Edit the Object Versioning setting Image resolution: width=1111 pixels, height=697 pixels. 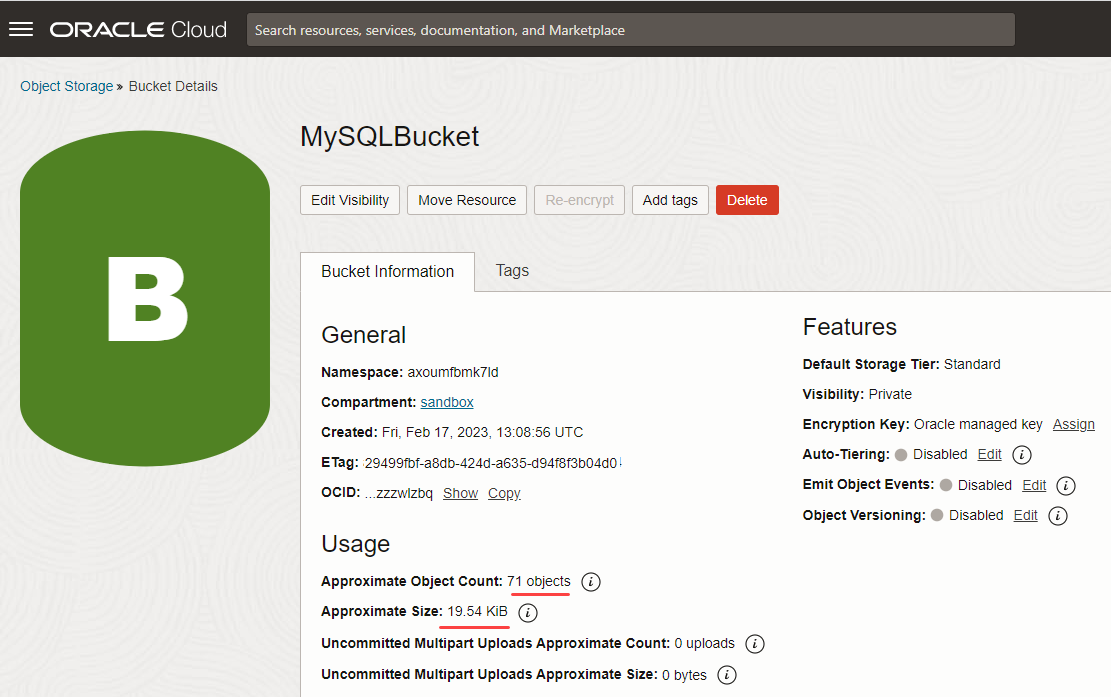click(1025, 515)
